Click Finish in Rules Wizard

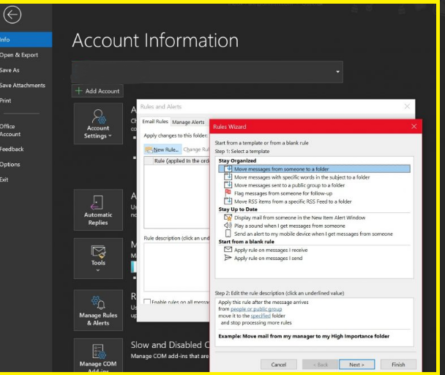click(x=398, y=364)
